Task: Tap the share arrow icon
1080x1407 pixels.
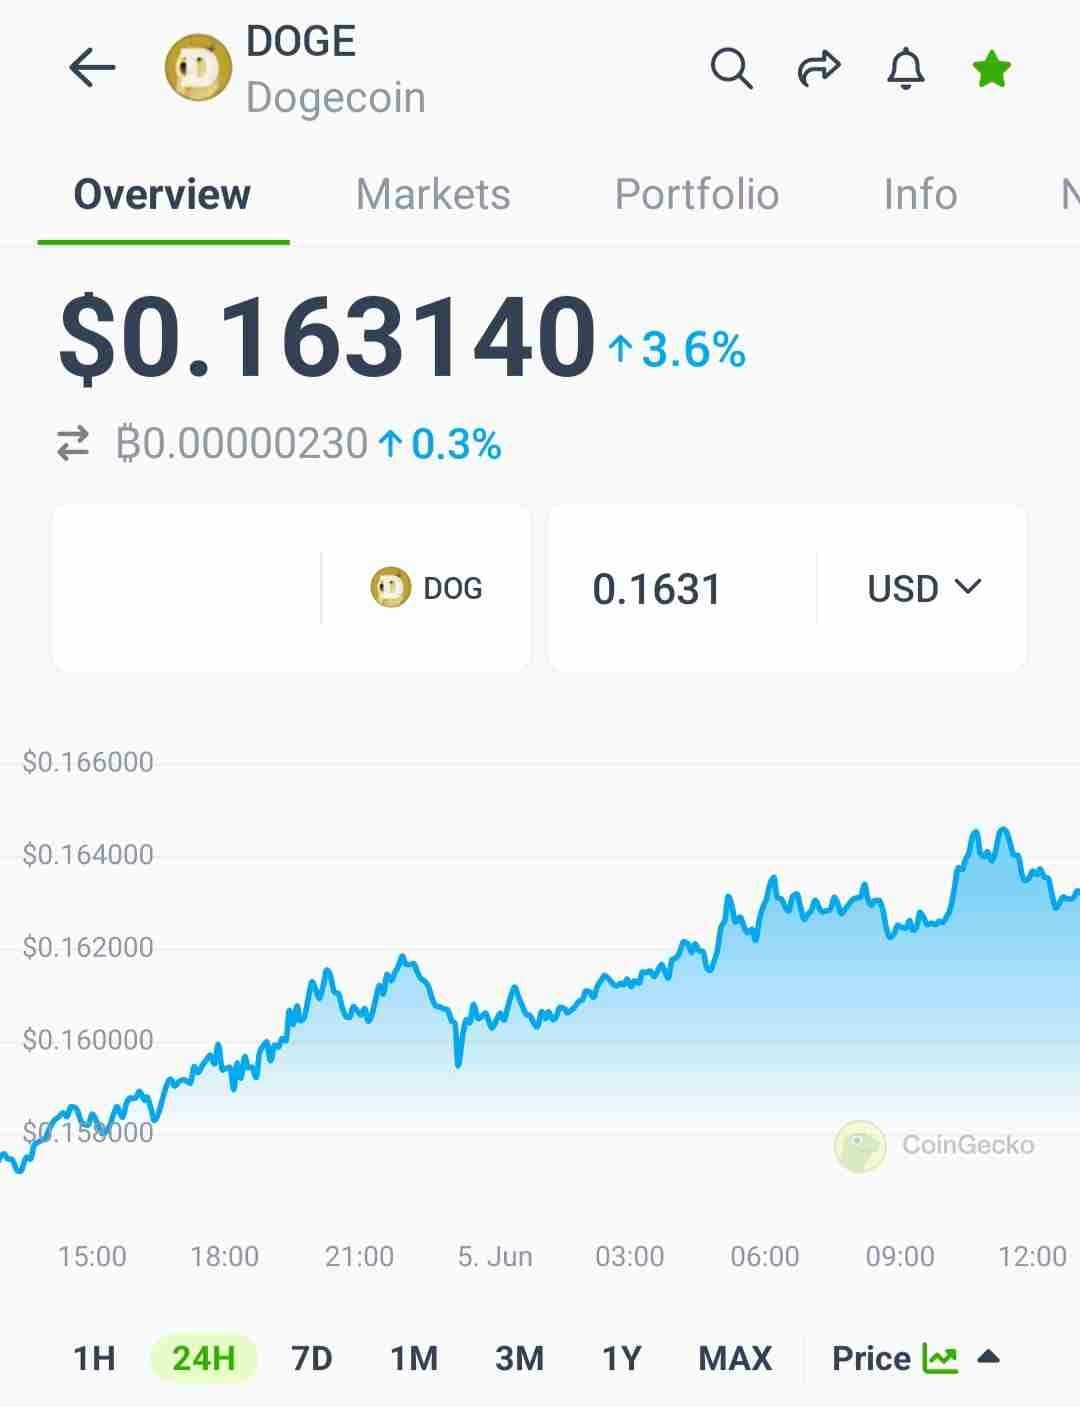Action: (x=819, y=69)
